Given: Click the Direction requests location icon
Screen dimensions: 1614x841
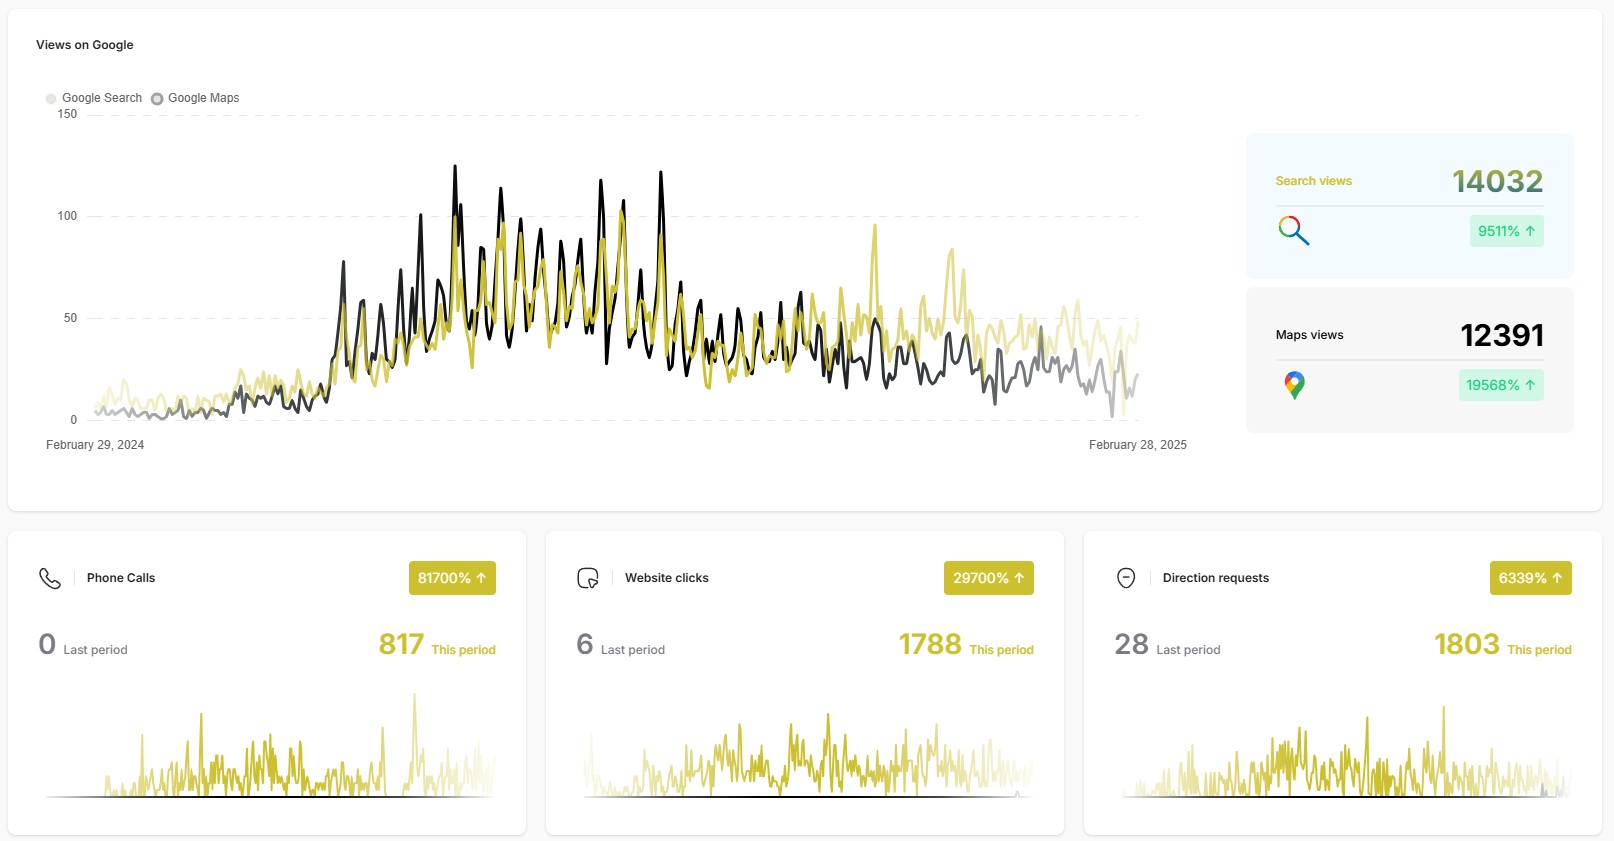Looking at the screenshot, I should 1126,578.
